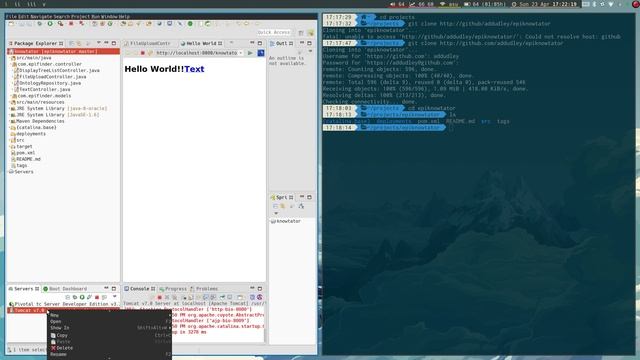Click Collapse All icon in Package Explorer
This screenshot has width=640, height=360.
71,43
